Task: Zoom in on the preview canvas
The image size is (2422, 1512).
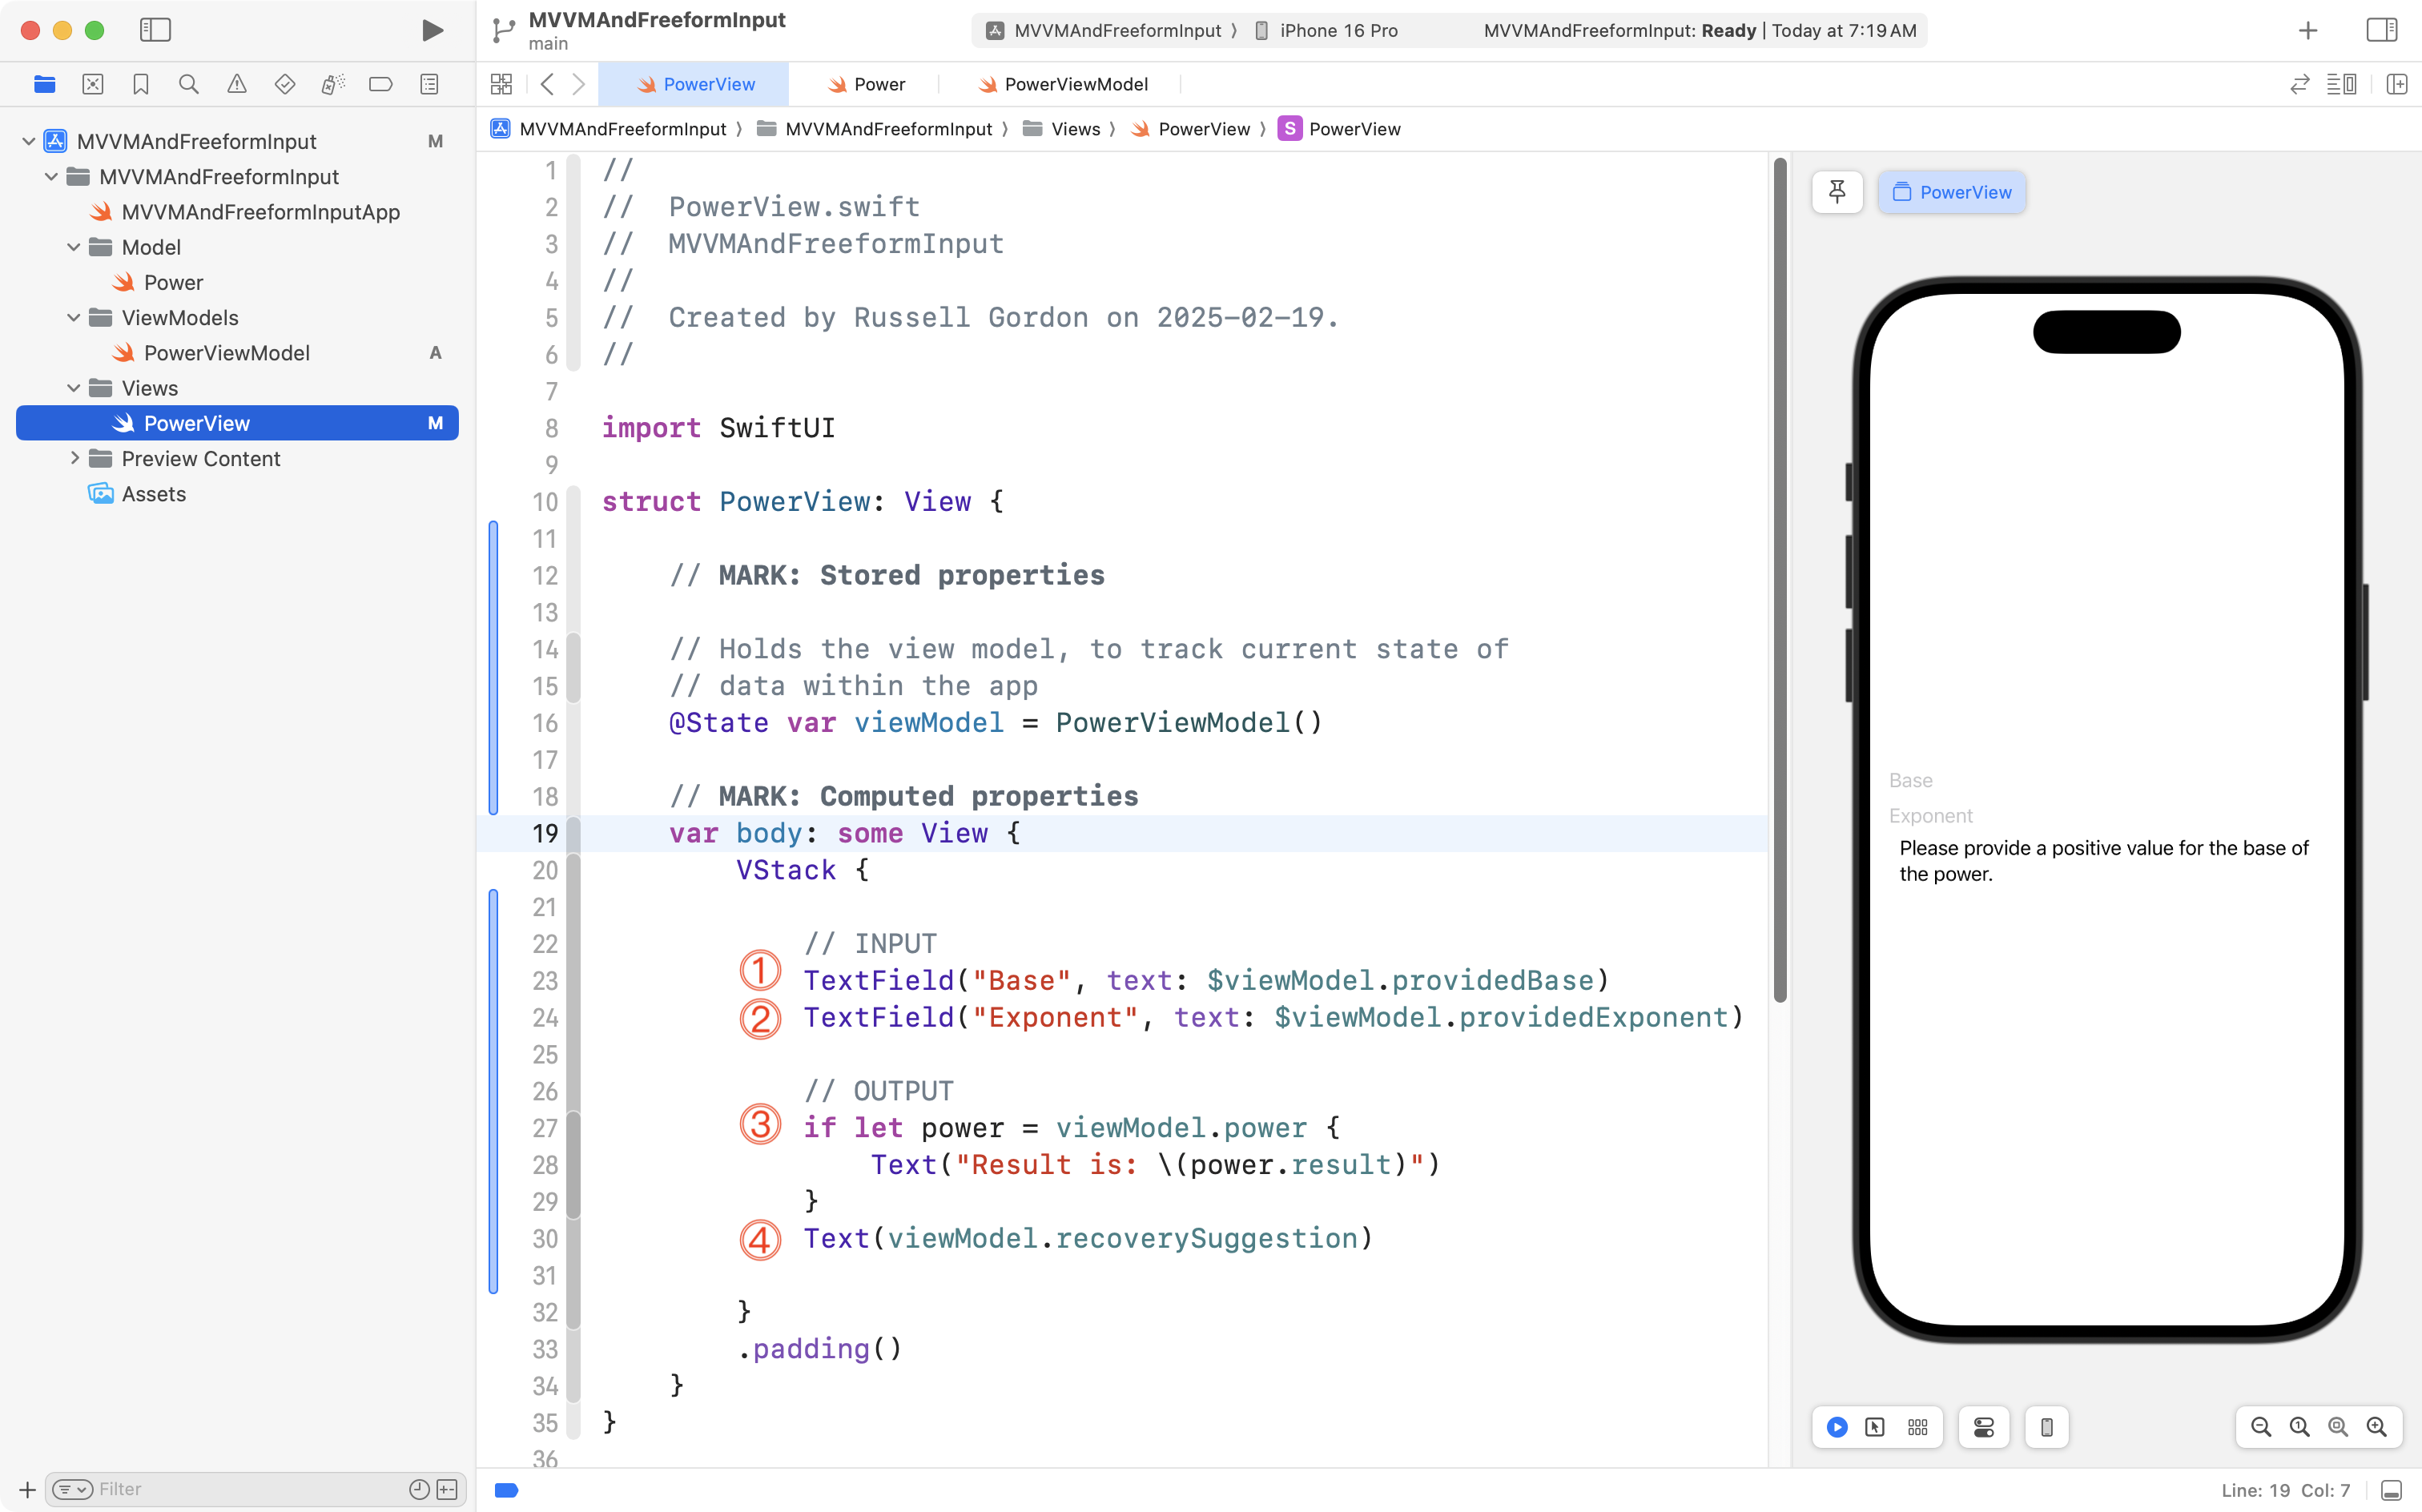Action: 2377,1427
